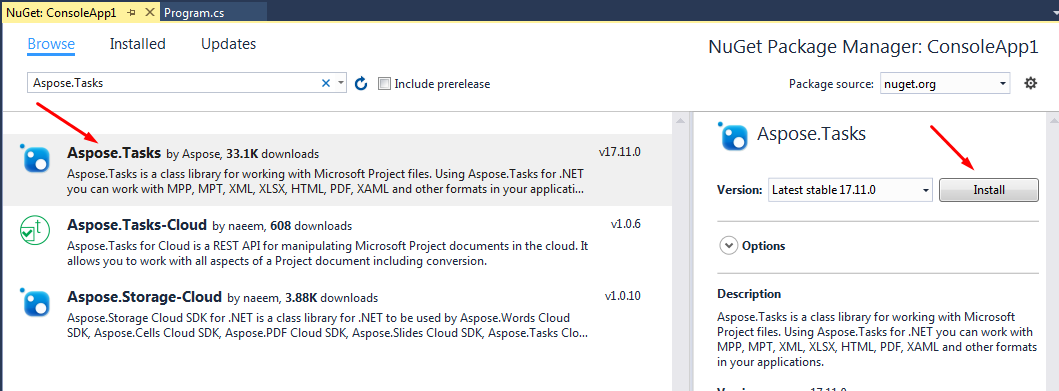Open the Version dropdown Latest stable 17.11.0
Viewport: 1059px width, 391px height.
tap(850, 190)
